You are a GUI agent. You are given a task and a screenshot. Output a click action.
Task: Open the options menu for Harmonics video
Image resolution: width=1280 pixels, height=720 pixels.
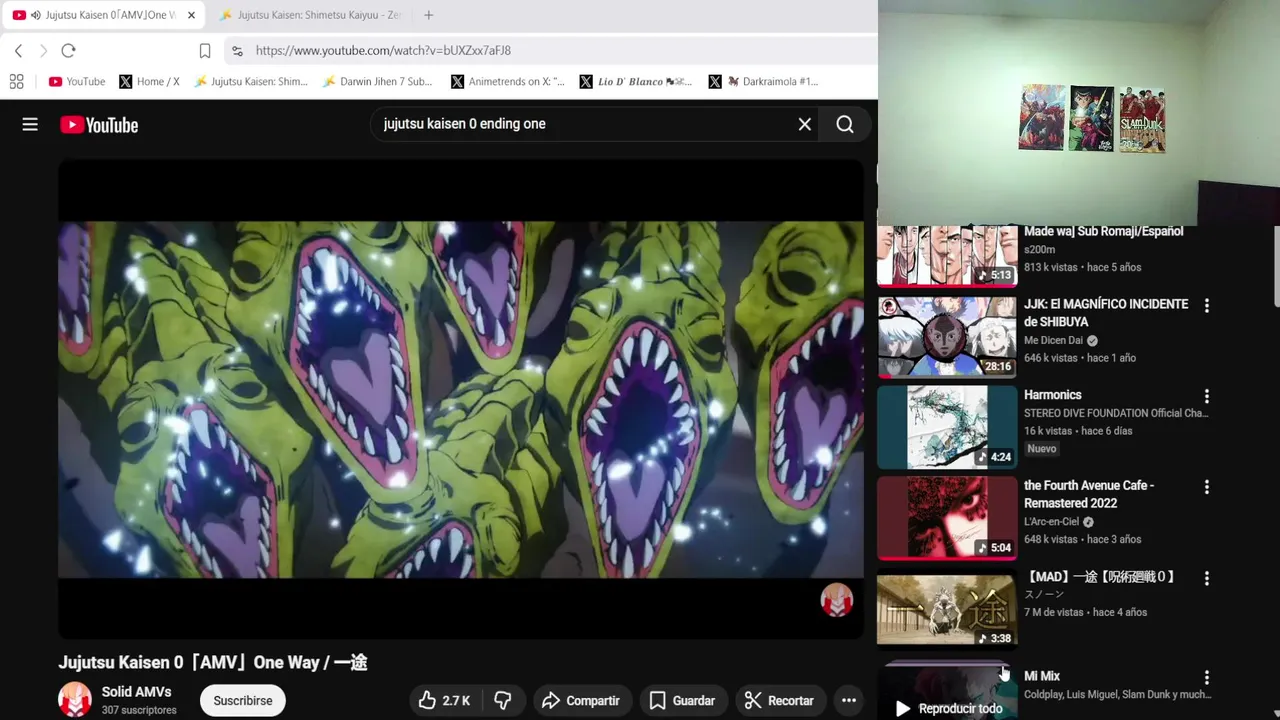(x=1206, y=396)
